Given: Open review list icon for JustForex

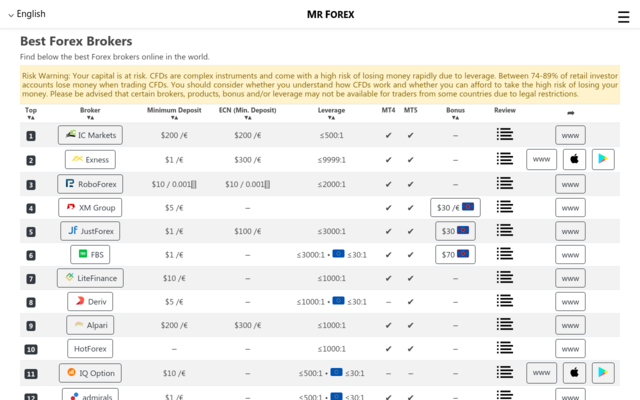Looking at the screenshot, I should tap(505, 231).
